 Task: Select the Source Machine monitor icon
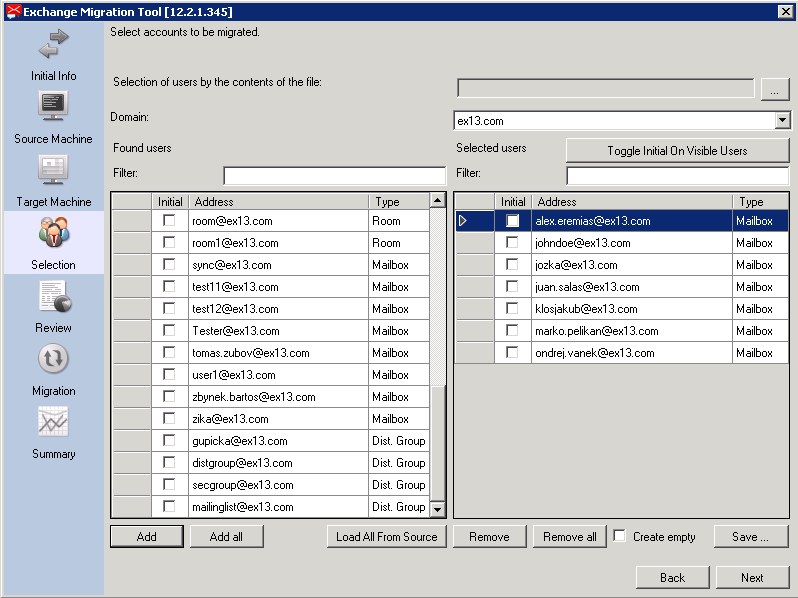coord(53,106)
